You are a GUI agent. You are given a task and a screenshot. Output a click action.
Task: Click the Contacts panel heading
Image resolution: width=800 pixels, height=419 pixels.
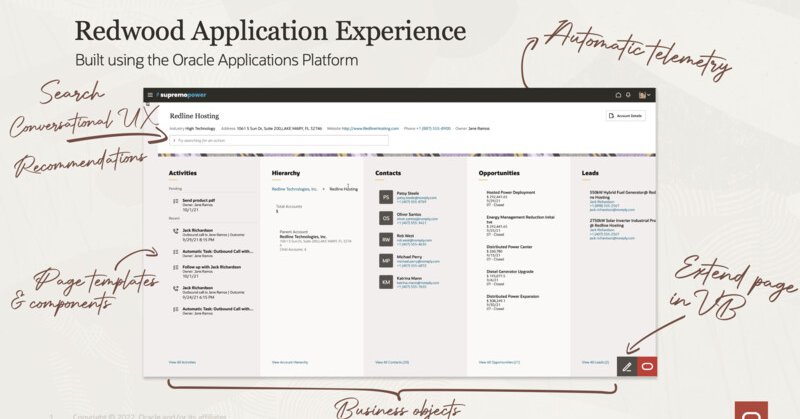[x=388, y=173]
